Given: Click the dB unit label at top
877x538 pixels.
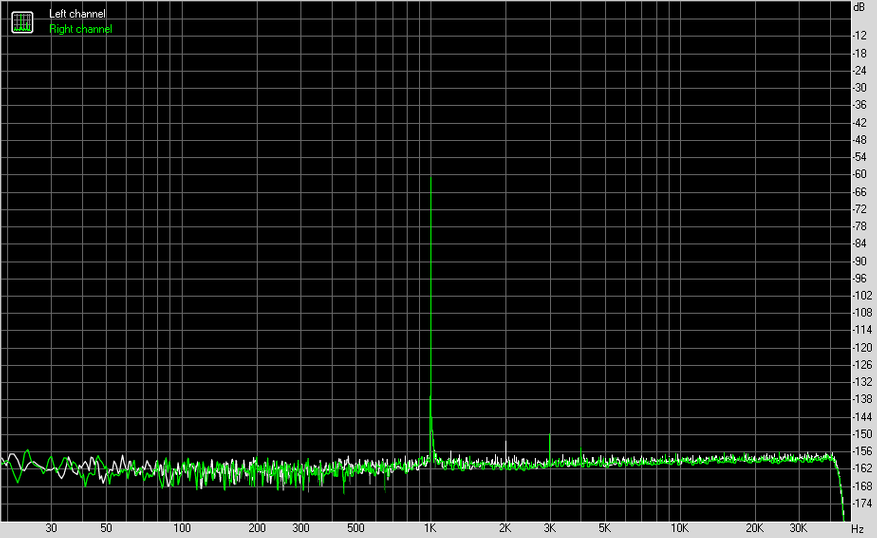Looking at the screenshot, I should click(x=859, y=7).
